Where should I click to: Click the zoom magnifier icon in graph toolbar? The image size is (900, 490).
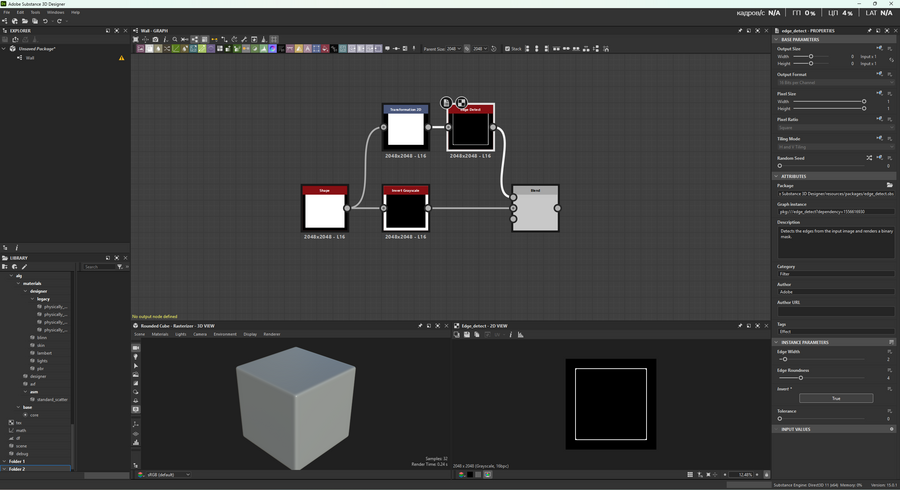click(x=175, y=40)
